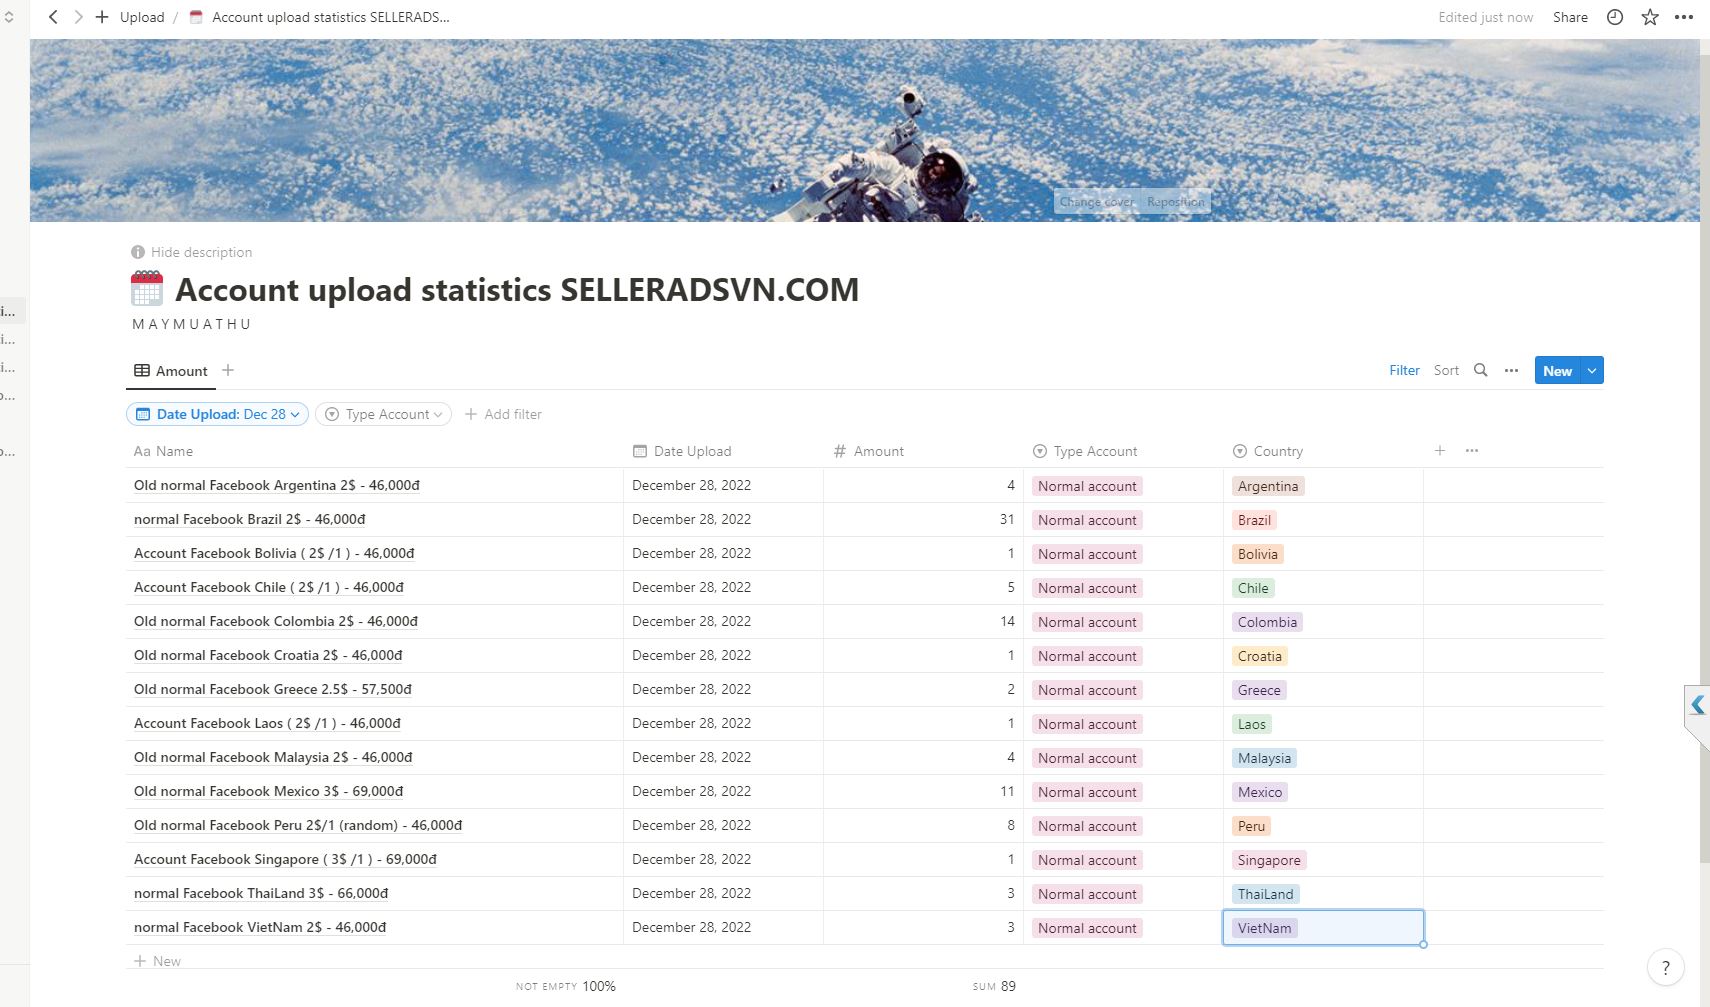Click Edited just now status text
The image size is (1710, 1007).
coord(1485,17)
